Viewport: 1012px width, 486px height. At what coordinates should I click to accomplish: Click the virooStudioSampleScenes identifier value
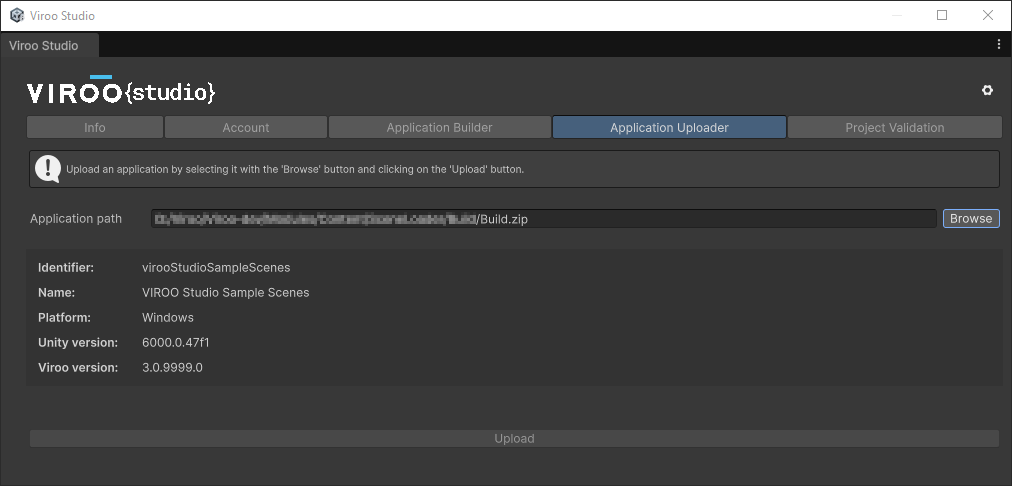pos(216,267)
